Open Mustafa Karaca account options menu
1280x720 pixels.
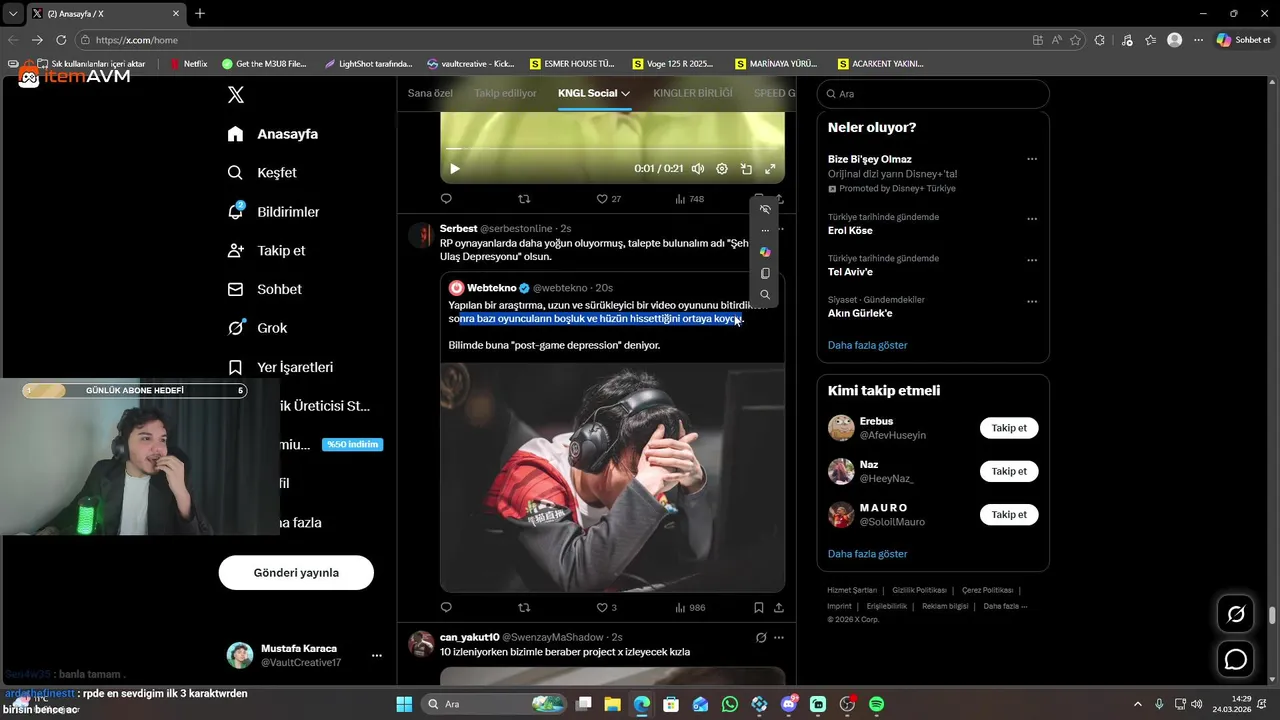tap(377, 656)
